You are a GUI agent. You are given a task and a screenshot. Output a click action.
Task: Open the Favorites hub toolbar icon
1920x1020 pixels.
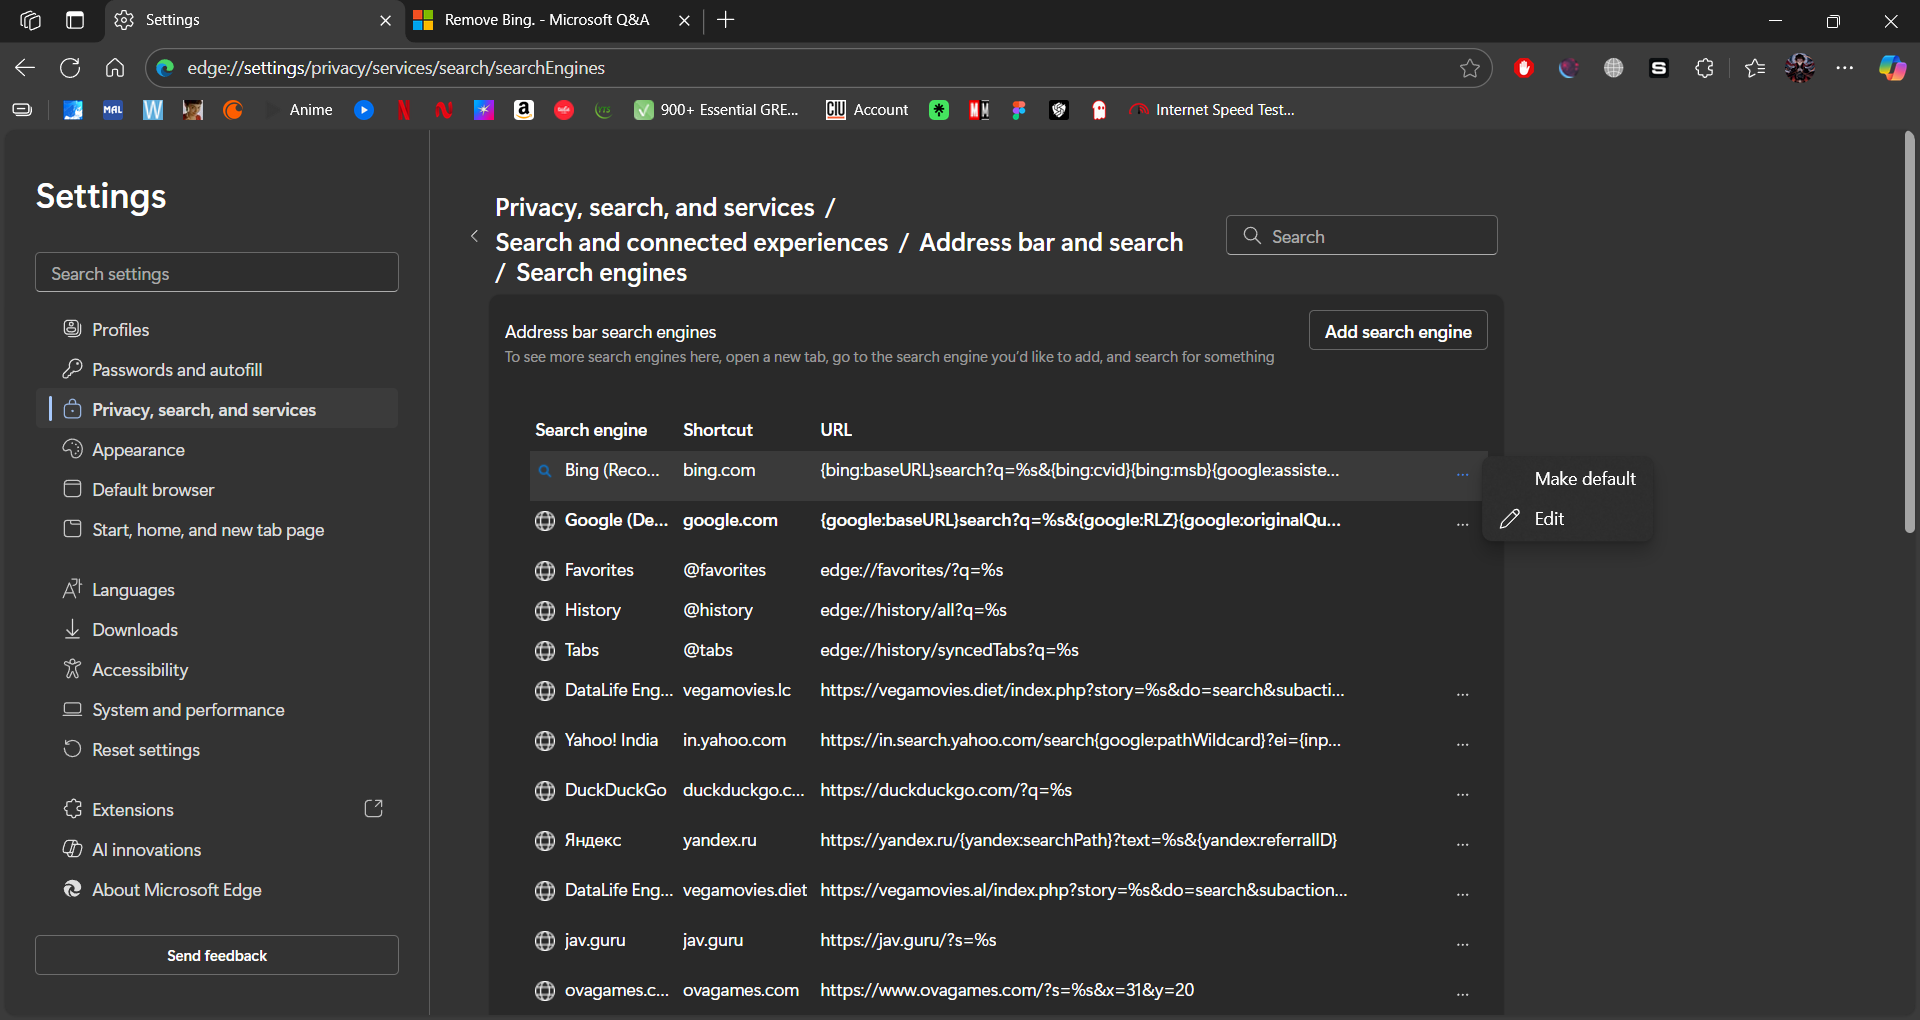coord(1754,68)
